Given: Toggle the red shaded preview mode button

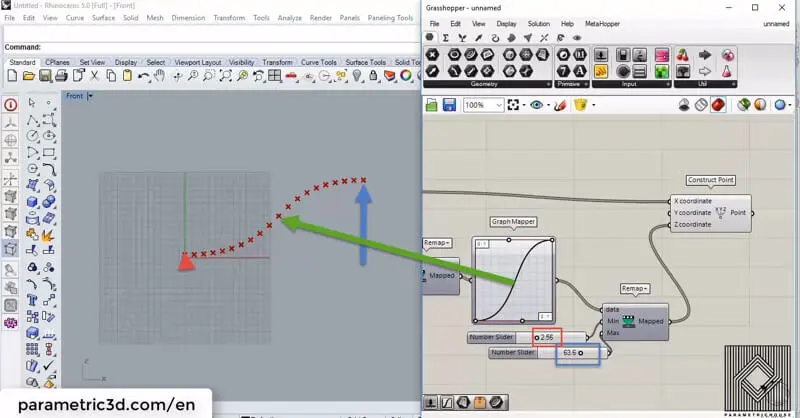Looking at the screenshot, I should (x=718, y=105).
